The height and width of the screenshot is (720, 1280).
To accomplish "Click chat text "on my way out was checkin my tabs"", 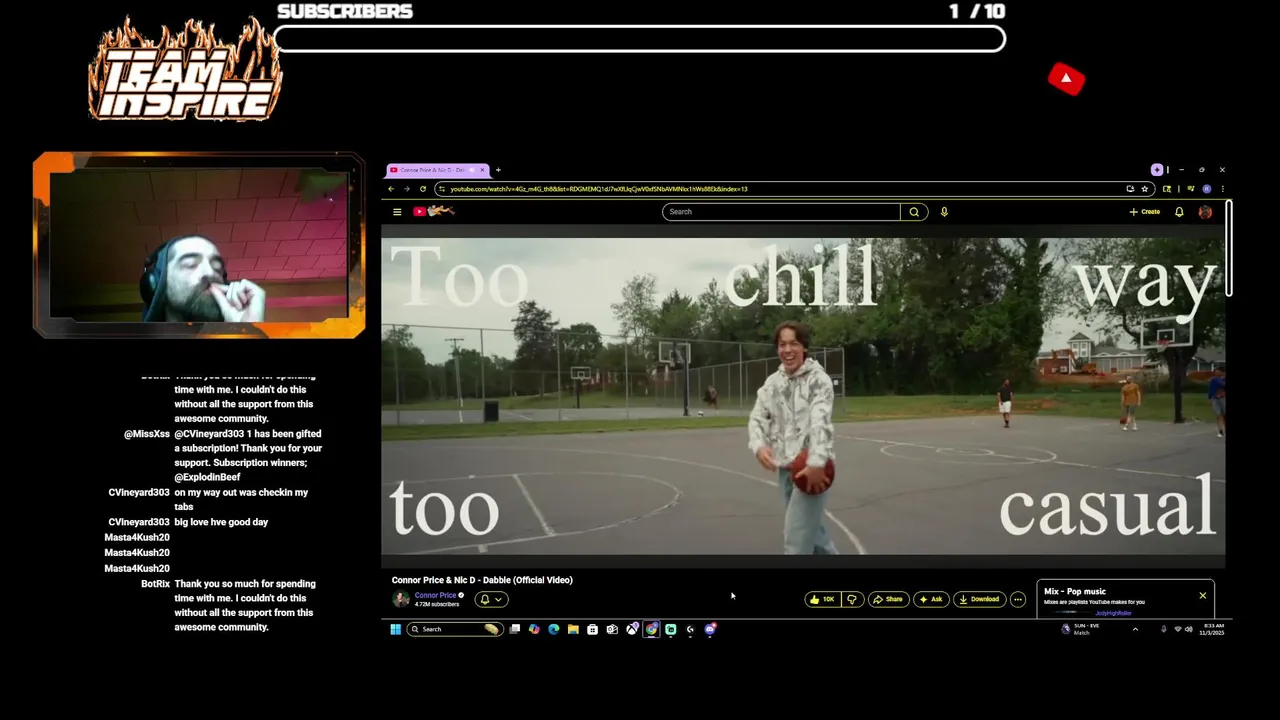I will (x=241, y=499).
